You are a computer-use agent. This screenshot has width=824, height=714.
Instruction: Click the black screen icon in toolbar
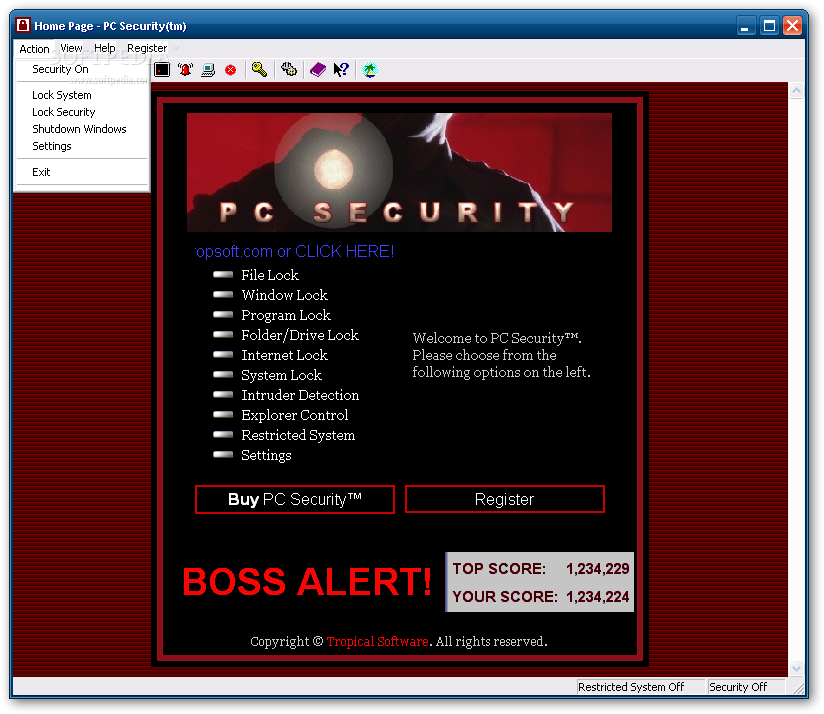162,69
